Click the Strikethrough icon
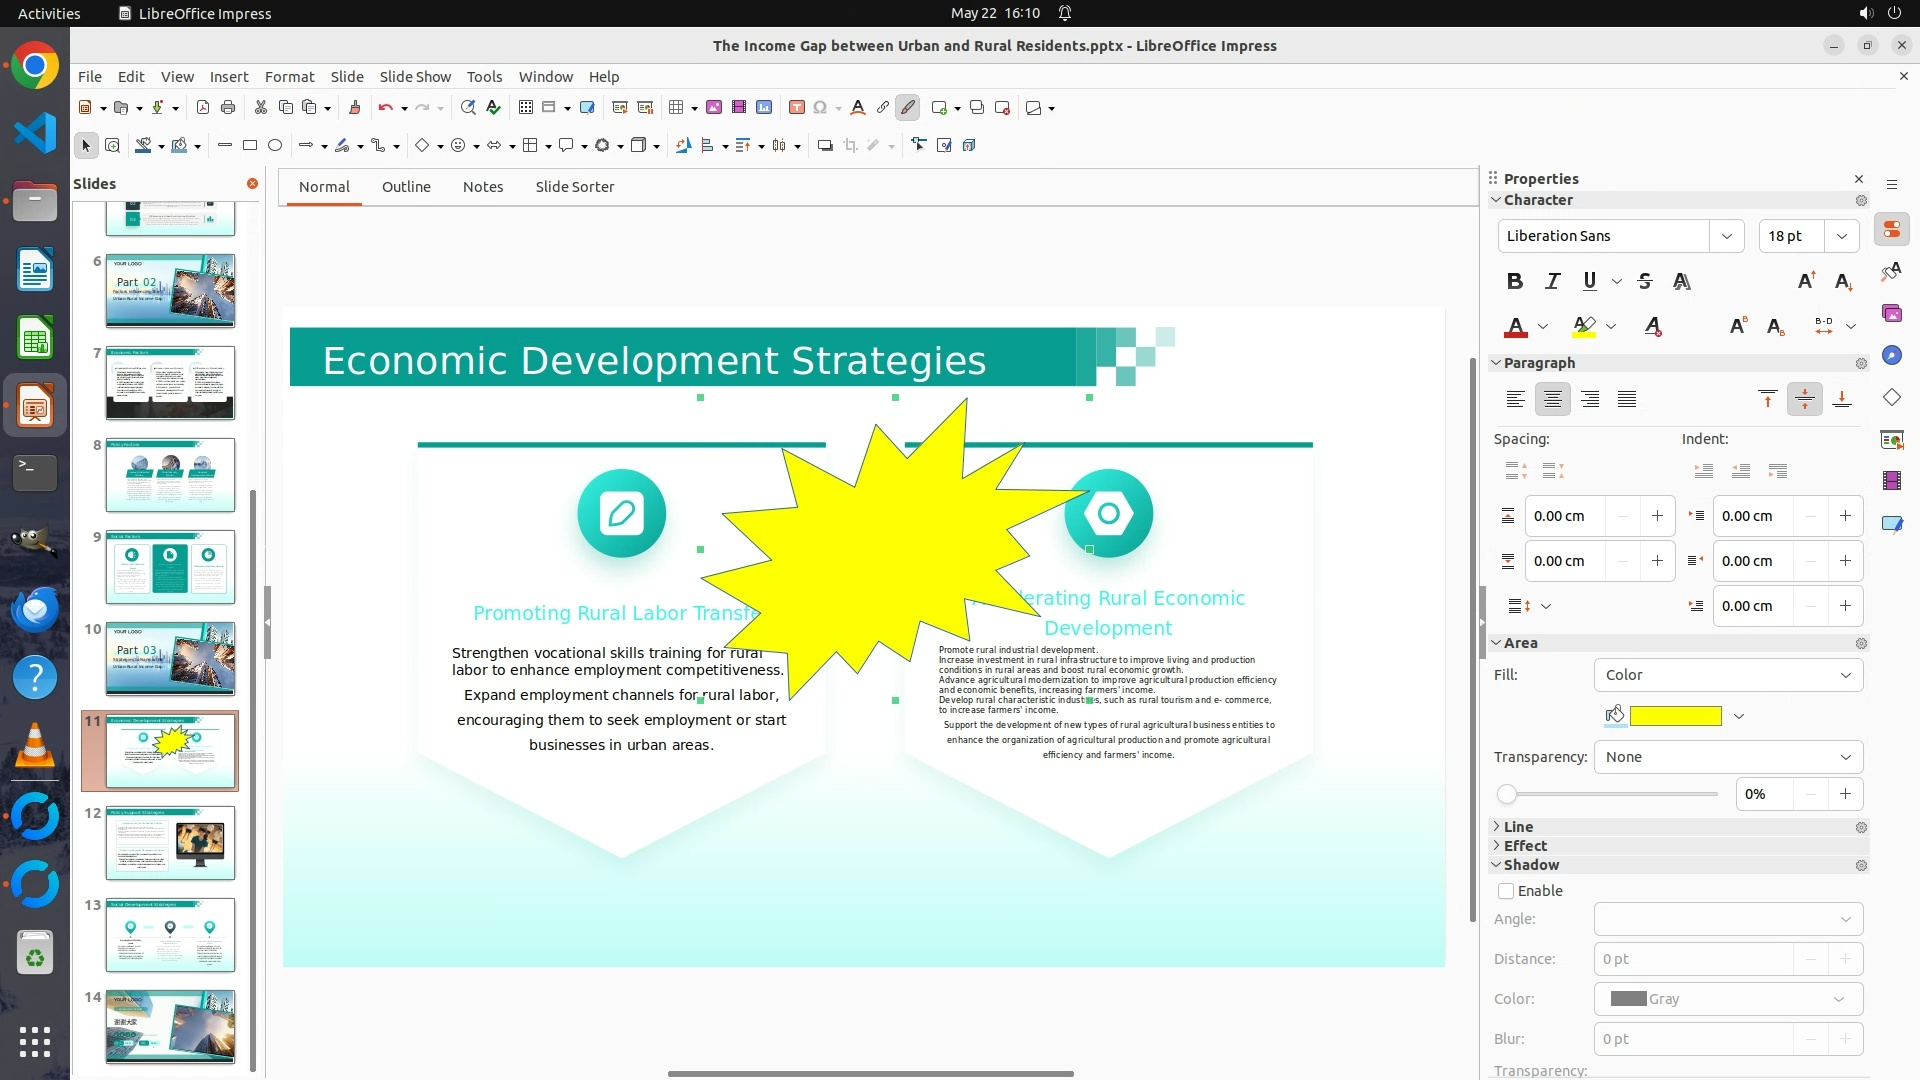Viewport: 1920px width, 1080px height. point(1645,281)
